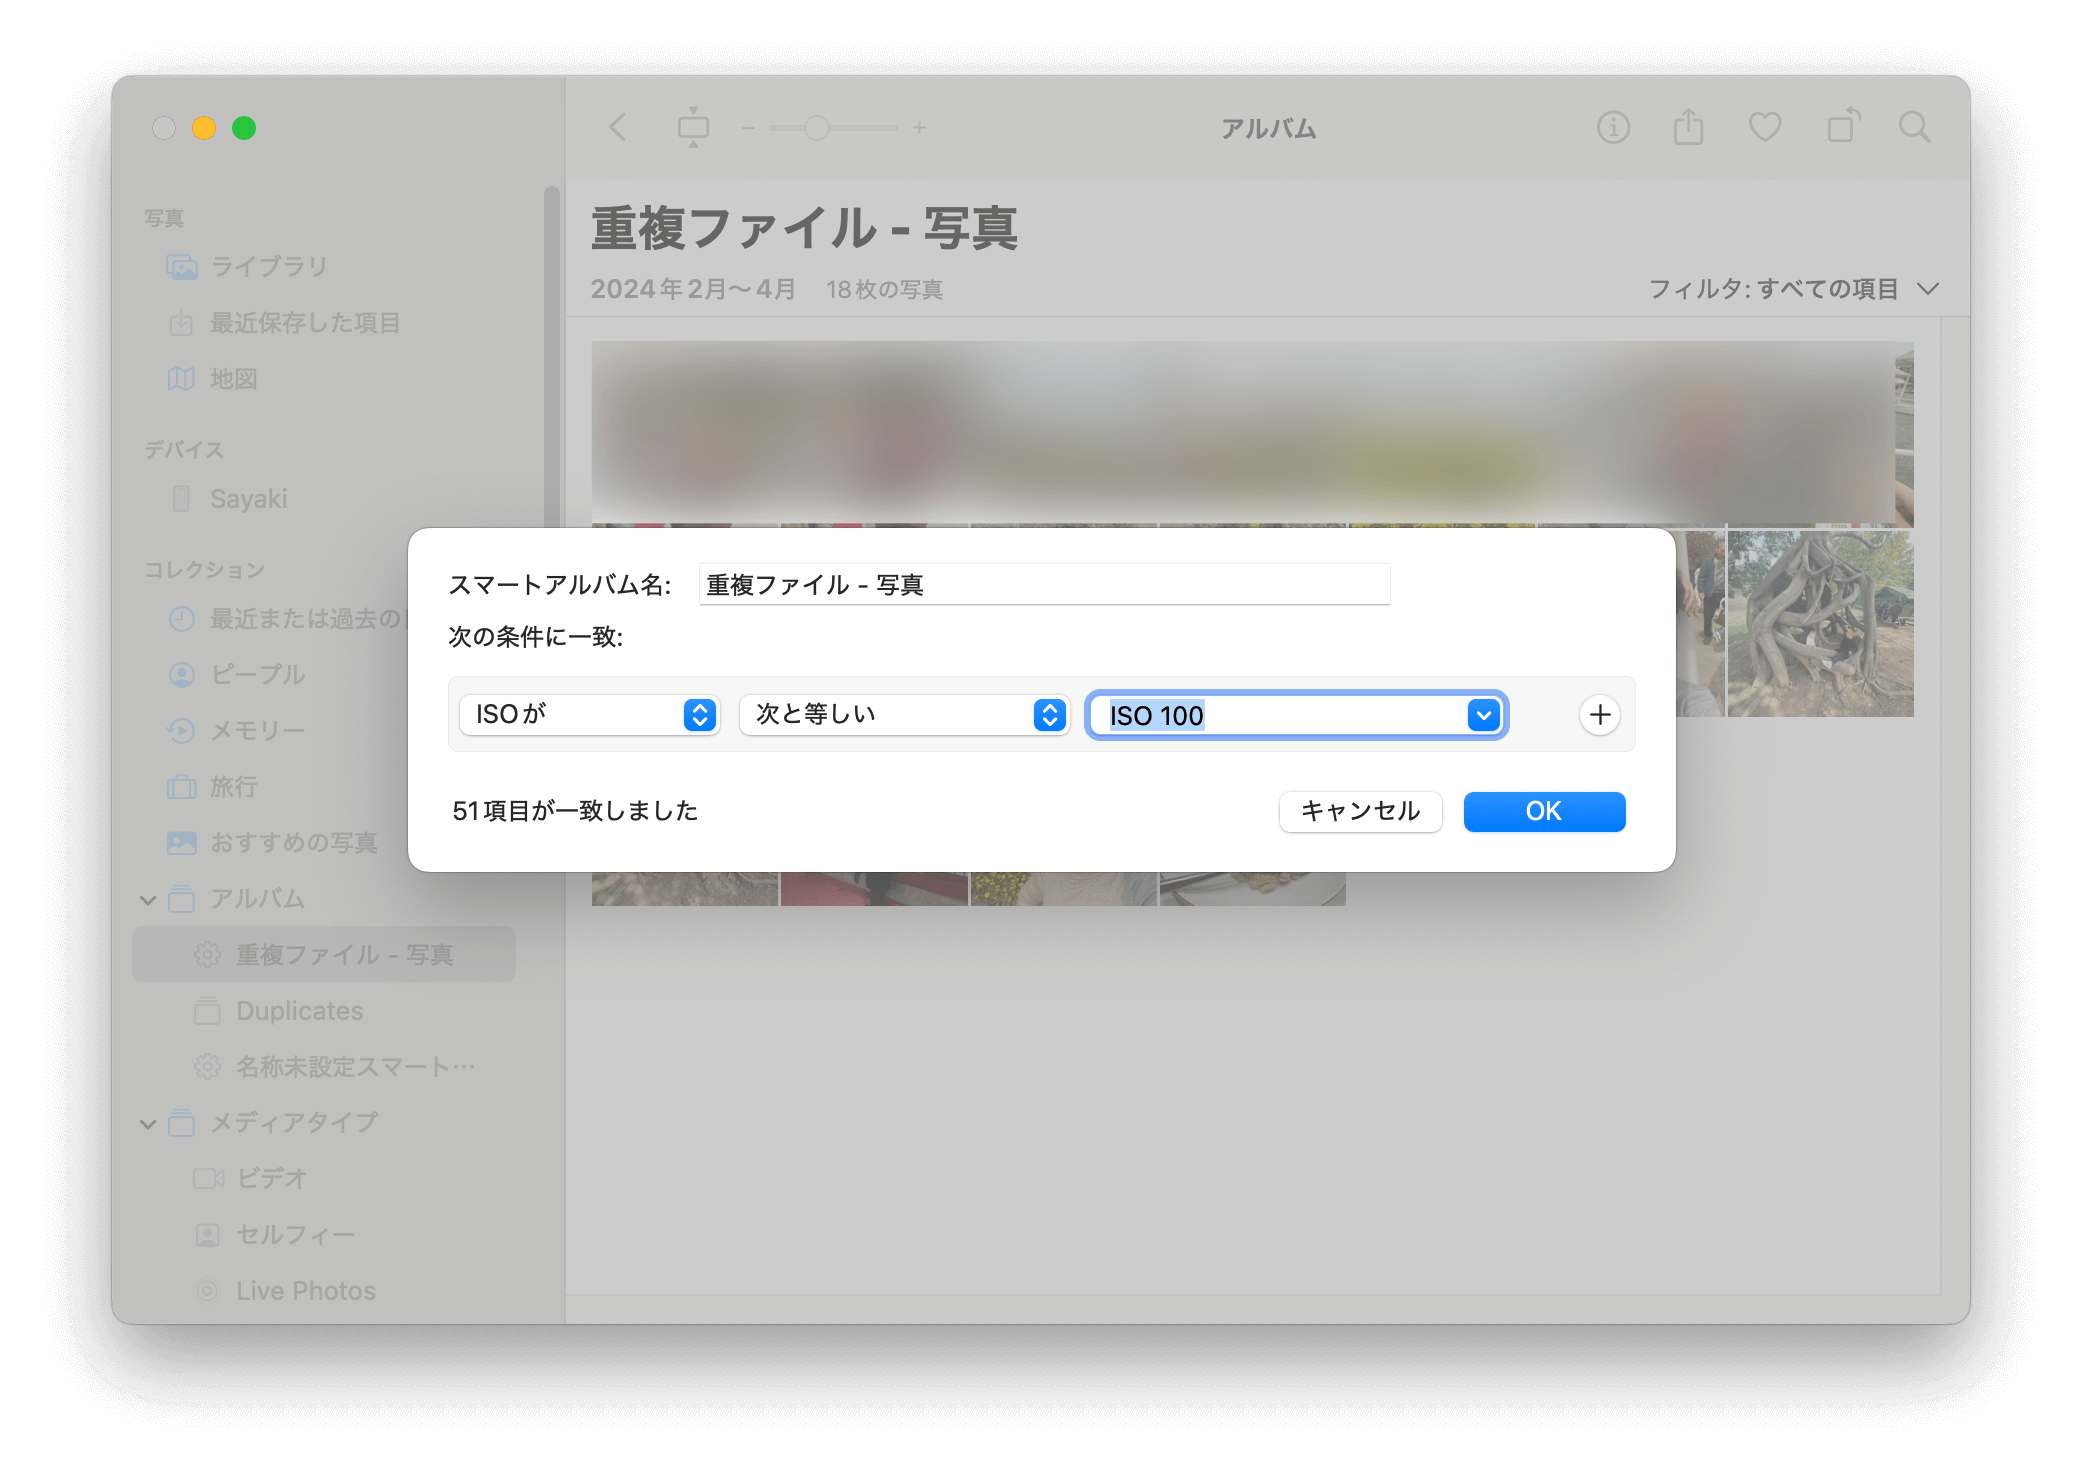
Task: Select 名称未設定スマート album in sidebar
Action: click(324, 1067)
